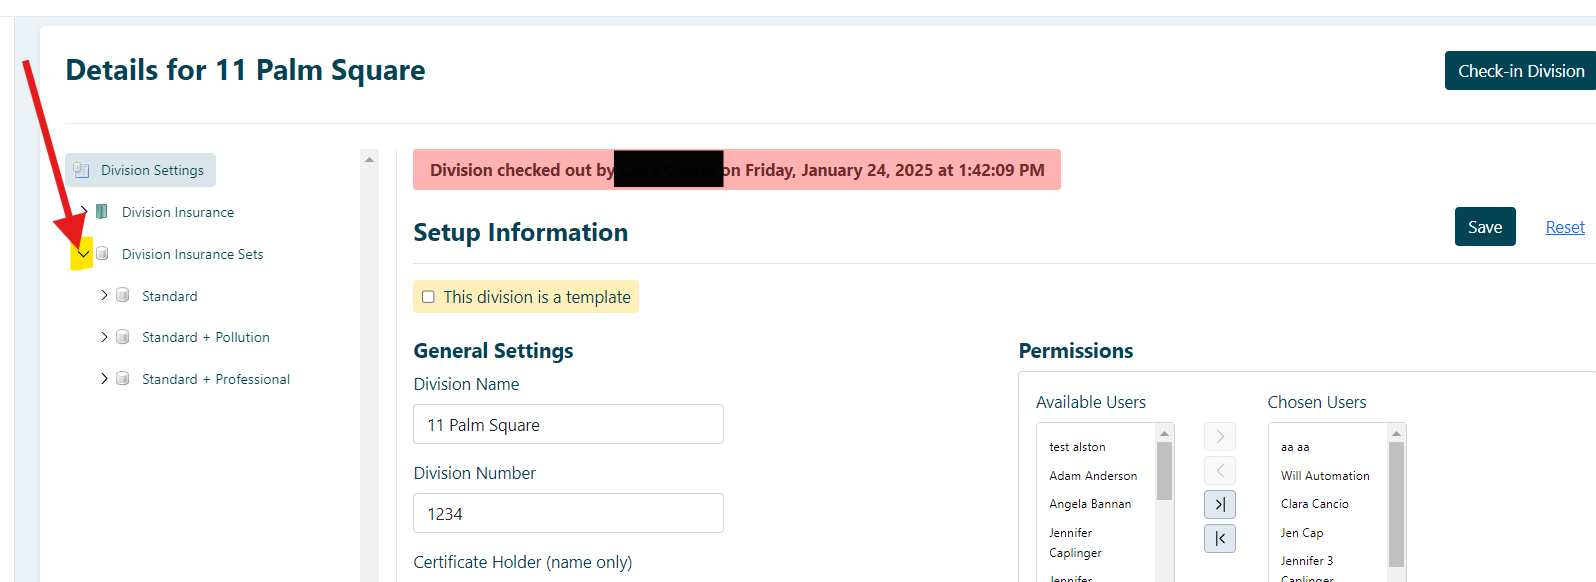
Task: Expand the Standard insurance set node
Action: (104, 296)
